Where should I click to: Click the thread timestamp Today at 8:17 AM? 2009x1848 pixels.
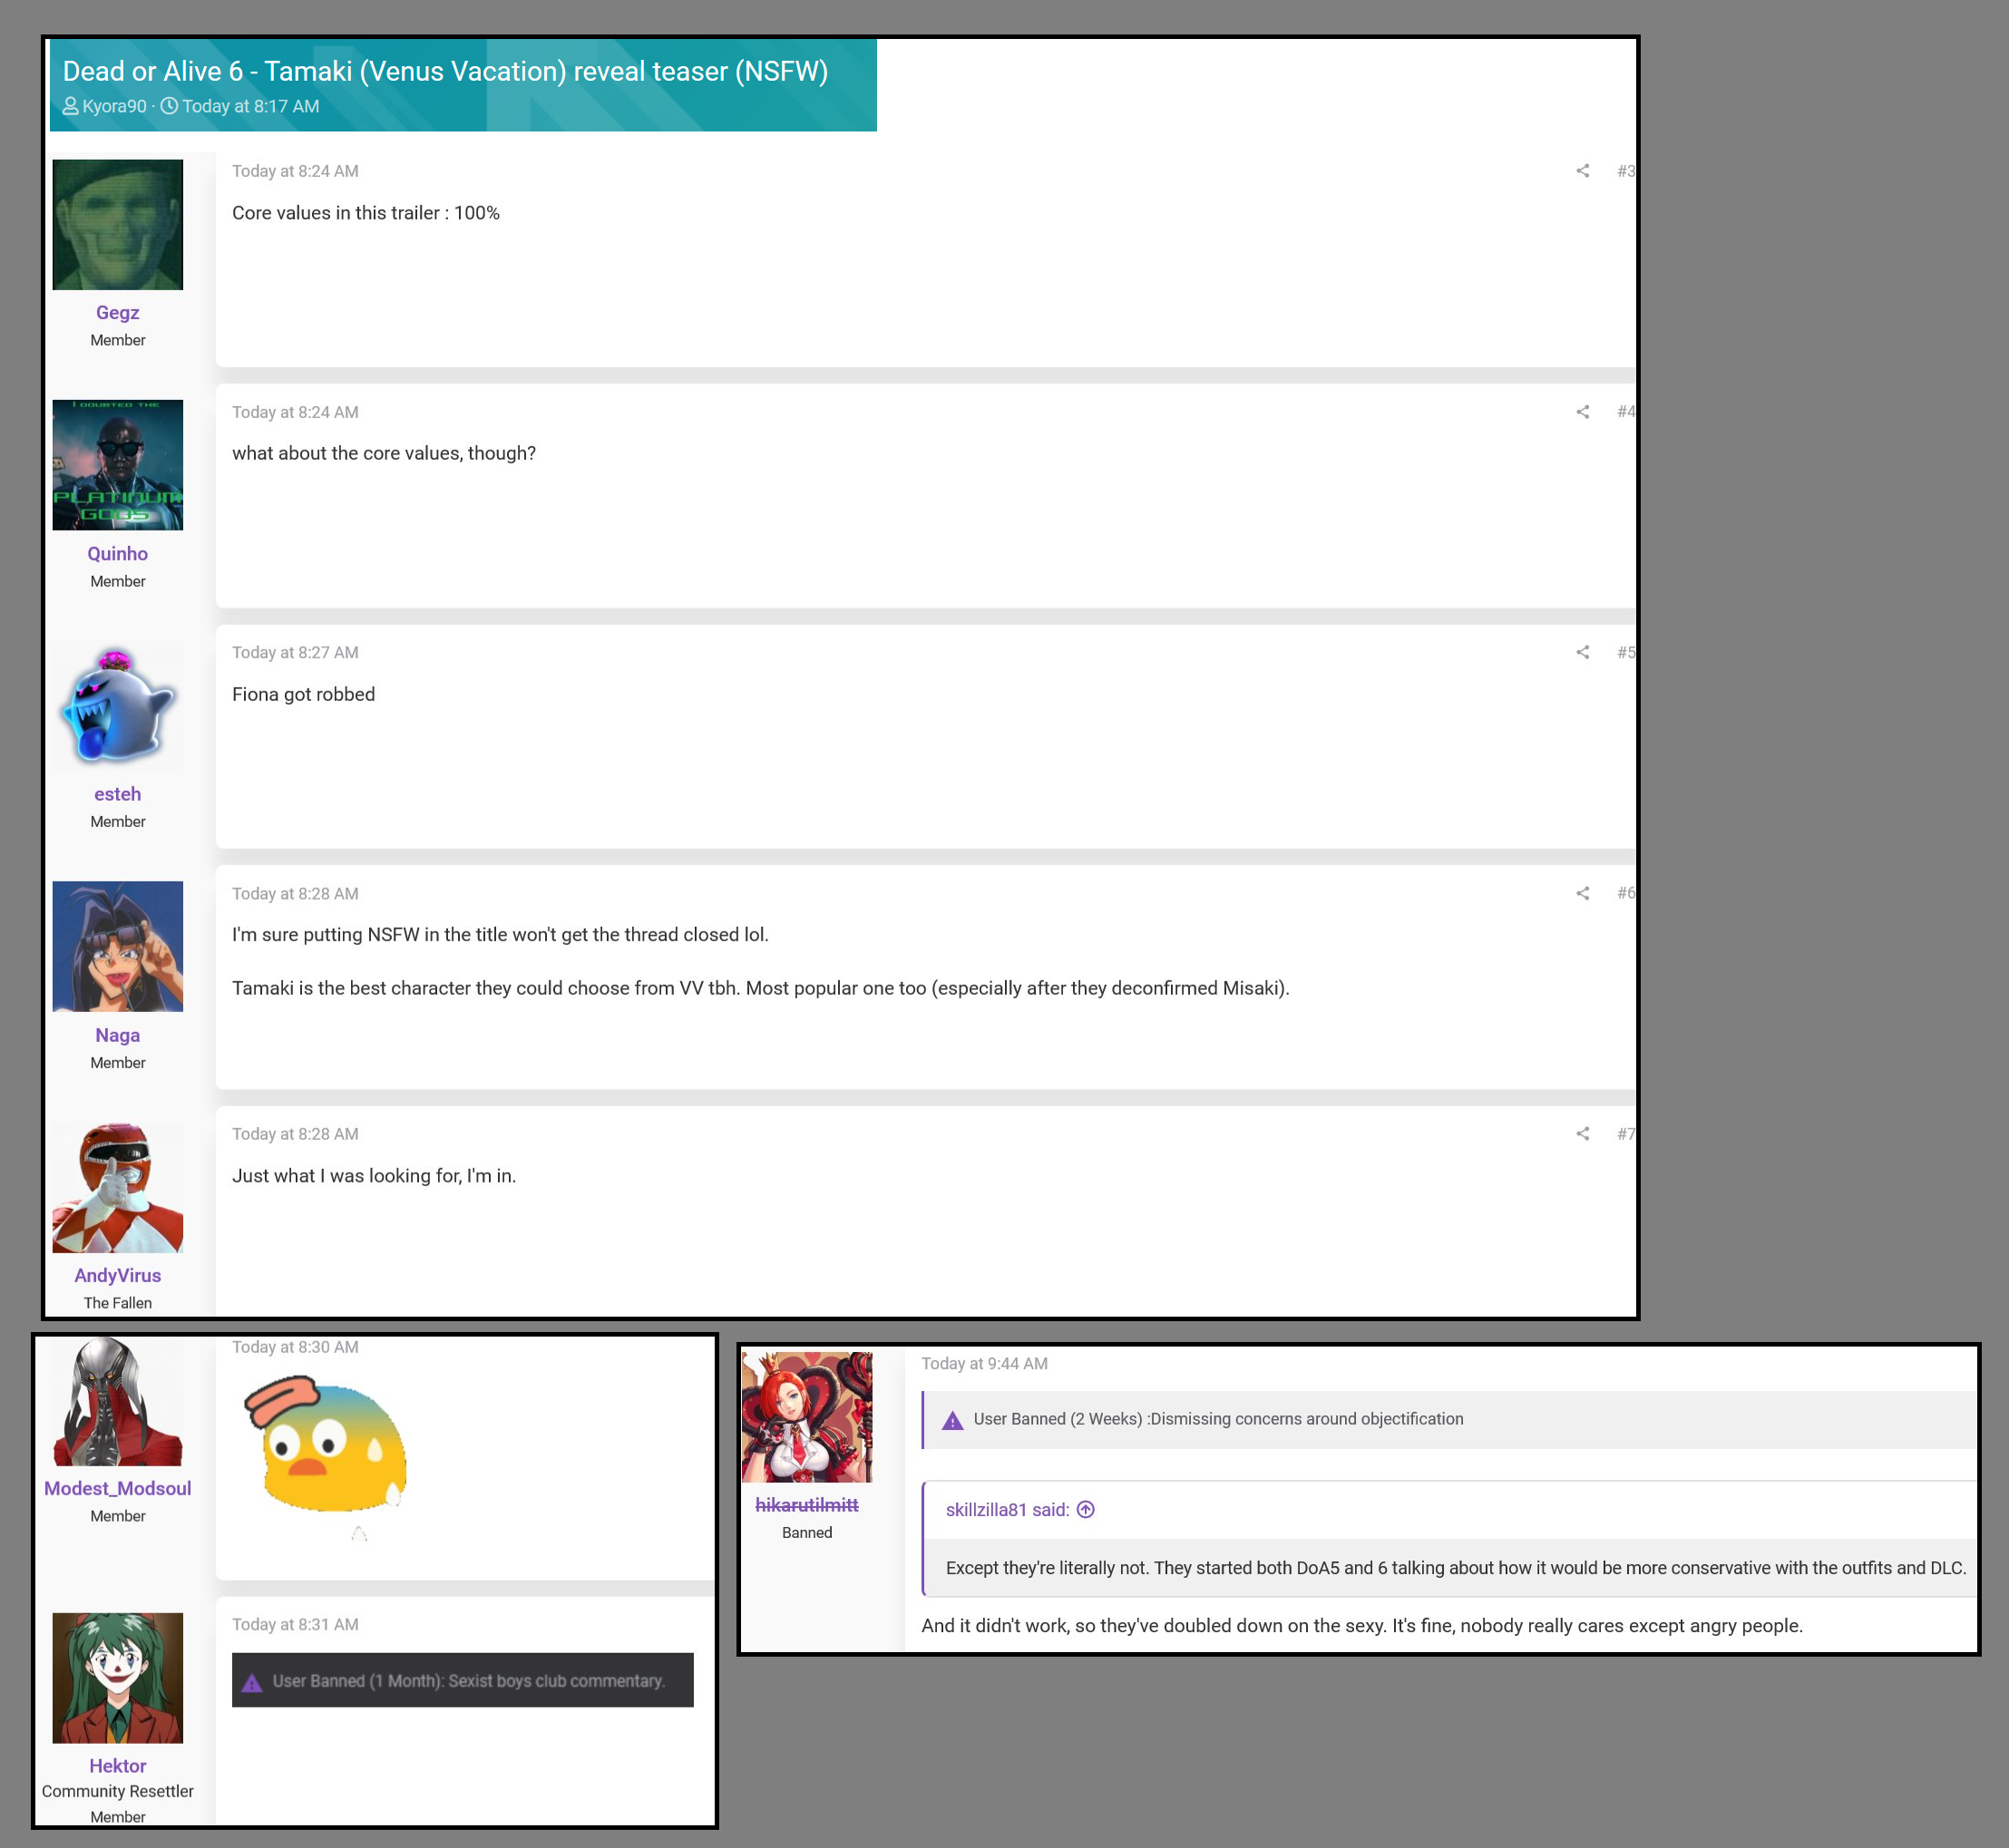[251, 106]
